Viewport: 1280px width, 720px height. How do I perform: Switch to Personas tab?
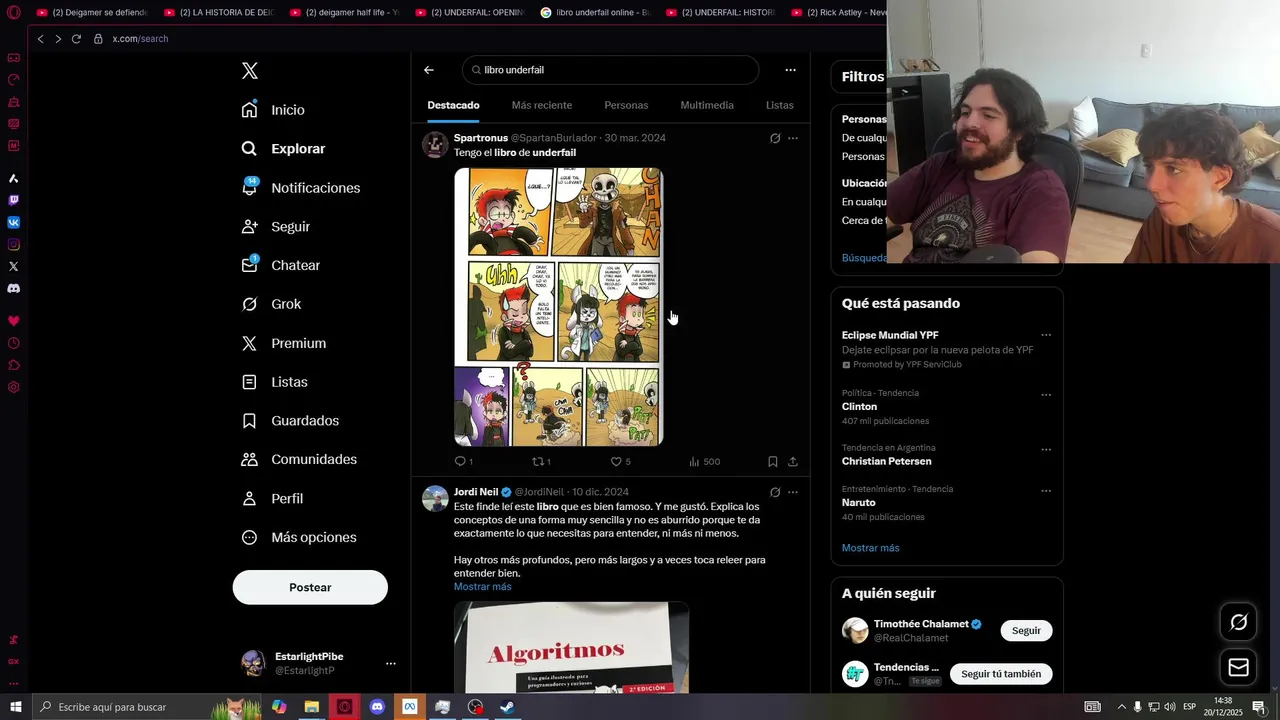pos(626,105)
